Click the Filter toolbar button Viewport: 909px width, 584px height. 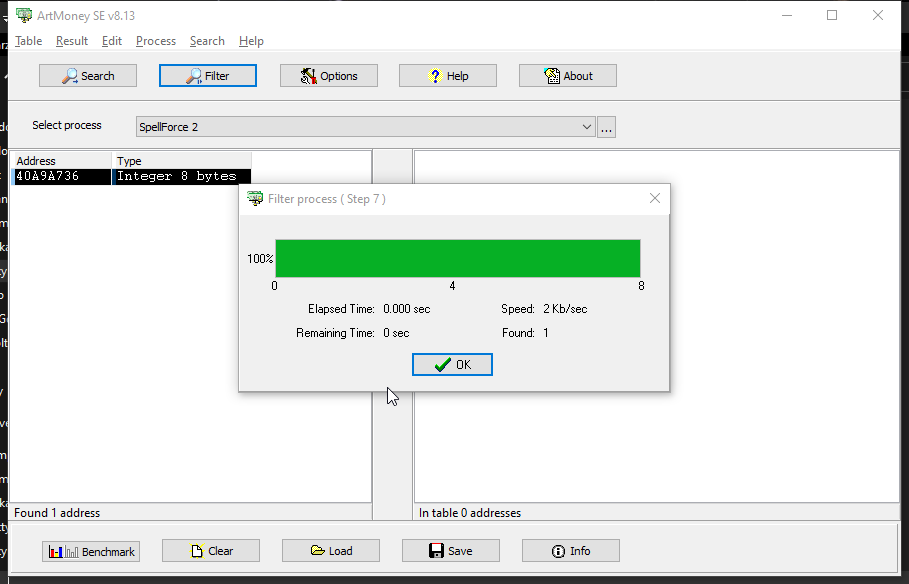click(x=208, y=76)
